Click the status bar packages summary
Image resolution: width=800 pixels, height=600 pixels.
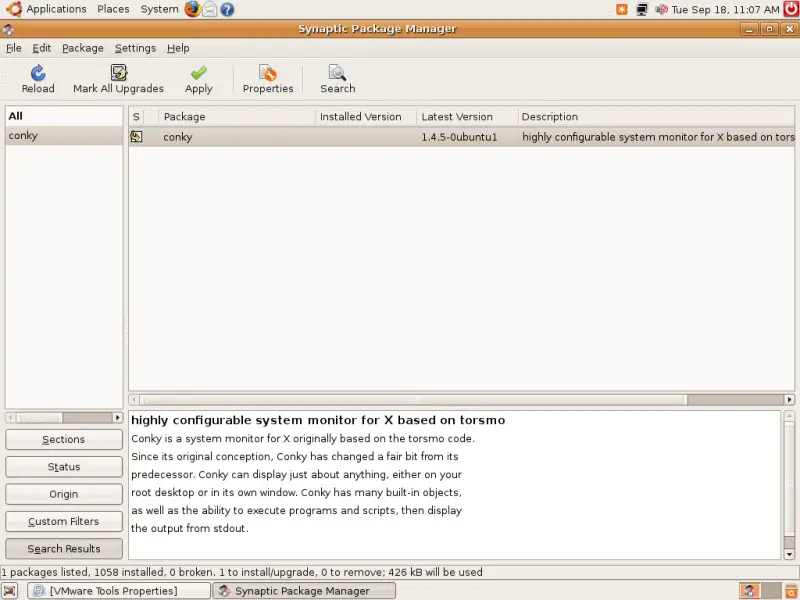(242, 572)
